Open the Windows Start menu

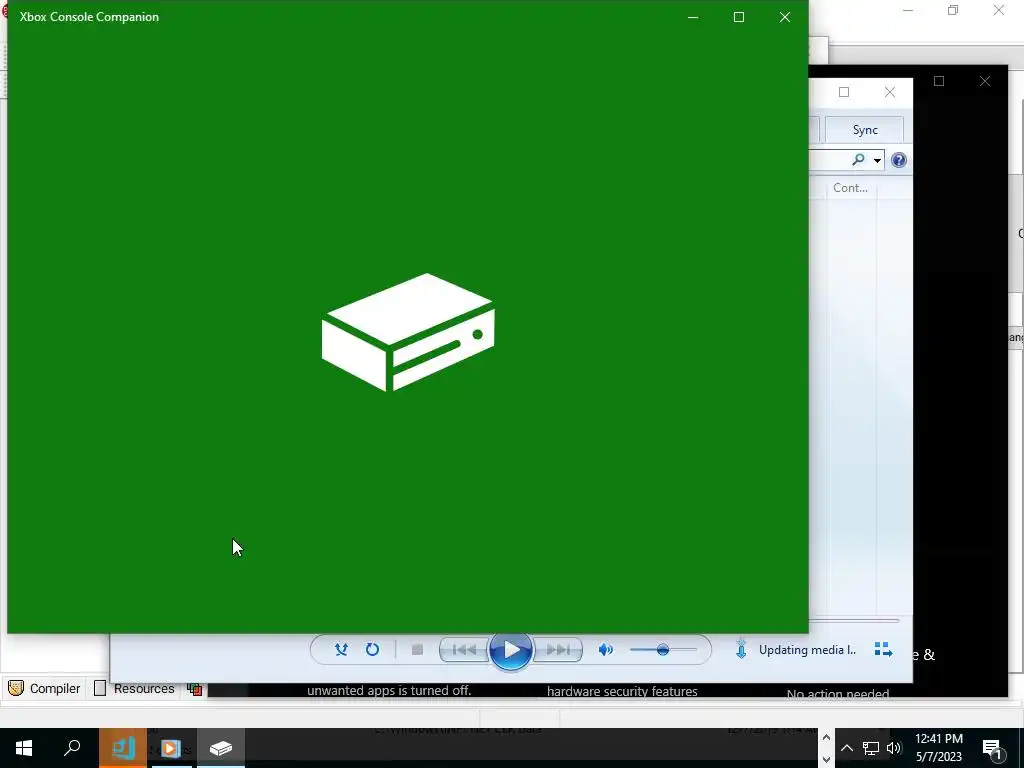point(24,748)
